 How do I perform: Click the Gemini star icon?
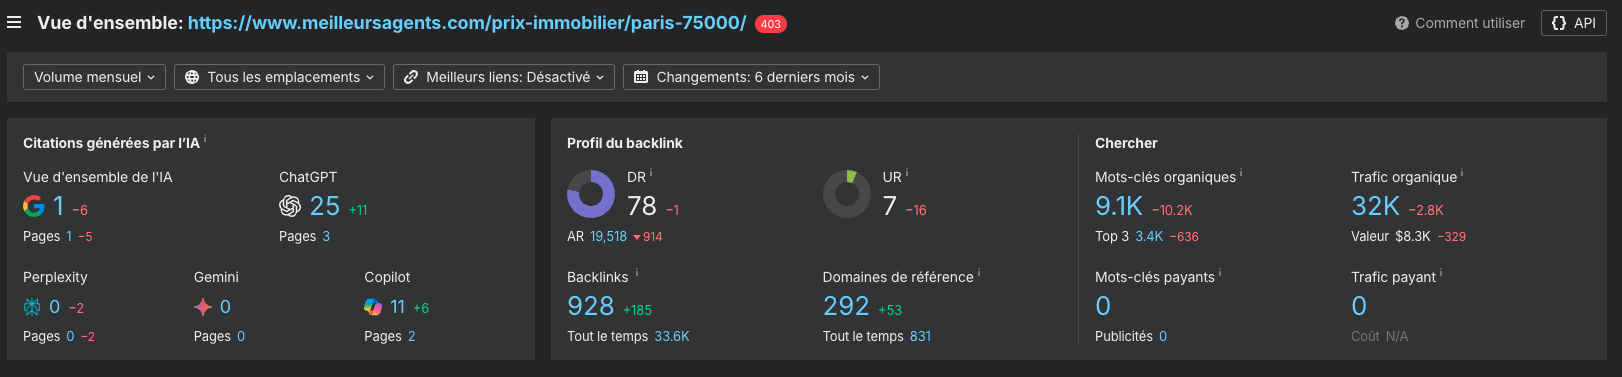(x=203, y=307)
